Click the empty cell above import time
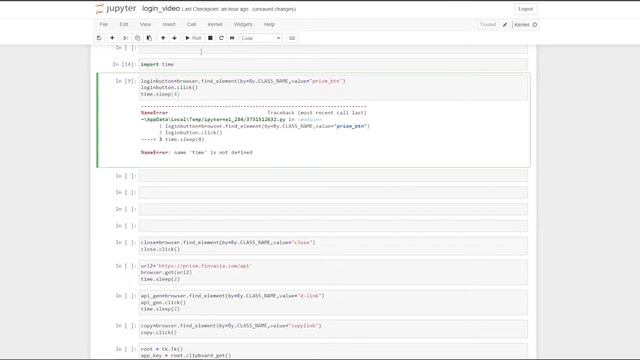This screenshot has width=640, height=360. click(333, 49)
